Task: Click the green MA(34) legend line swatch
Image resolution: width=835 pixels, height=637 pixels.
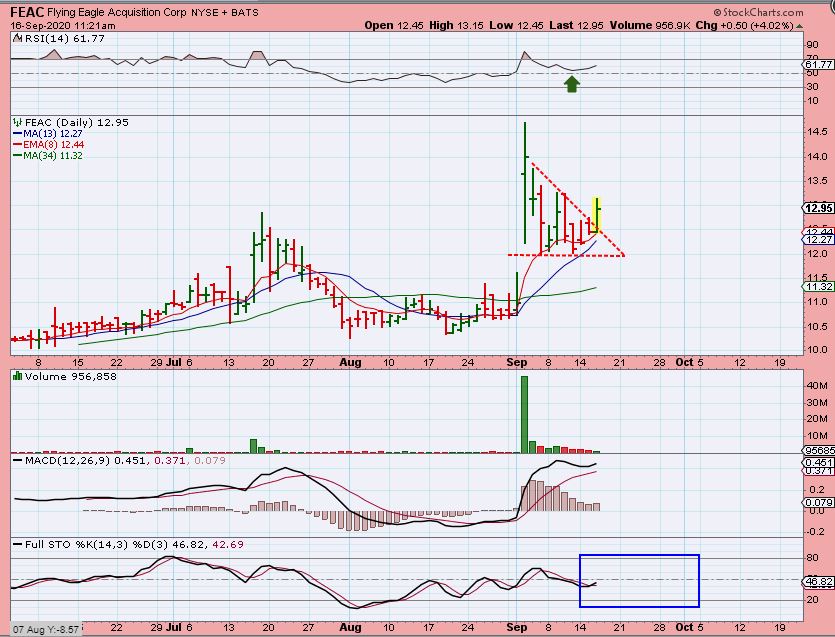Action: pos(18,156)
